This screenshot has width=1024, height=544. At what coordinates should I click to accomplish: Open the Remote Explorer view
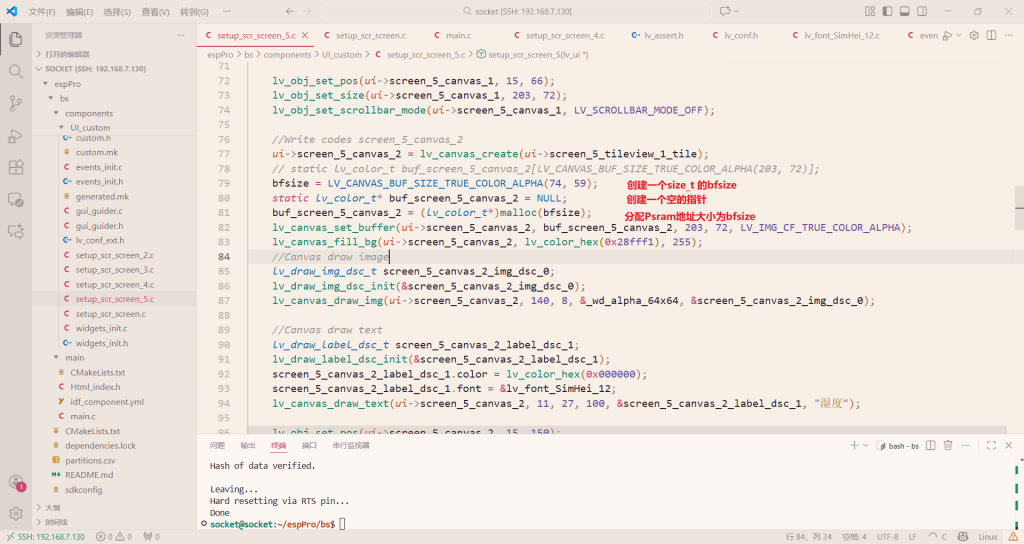[x=16, y=199]
